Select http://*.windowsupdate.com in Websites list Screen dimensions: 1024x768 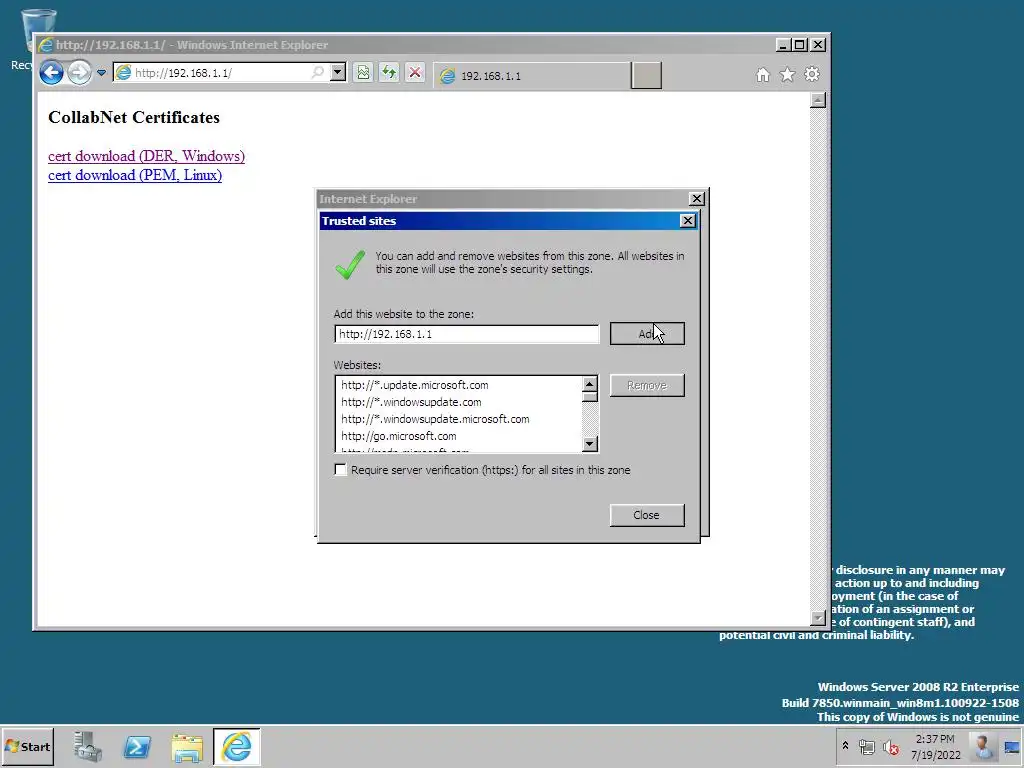click(x=411, y=402)
